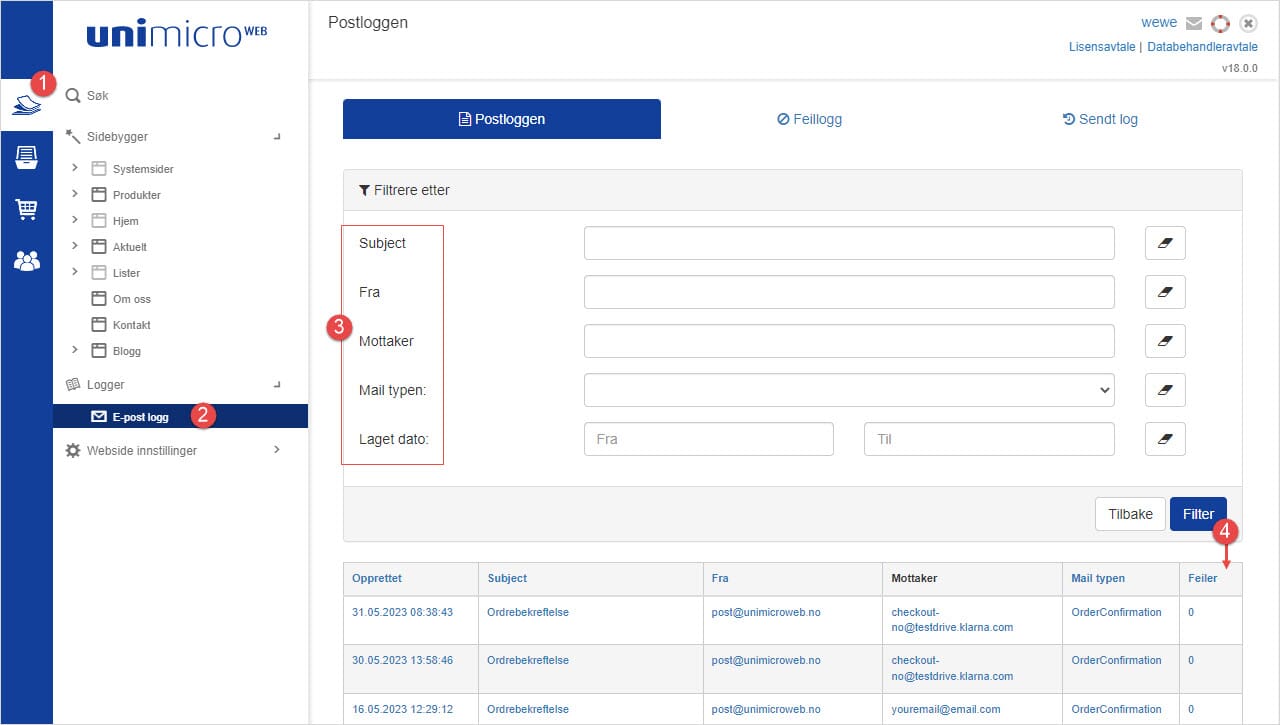This screenshot has height=725, width=1280.
Task: Open the Lisensavtale link
Action: click(x=1102, y=47)
